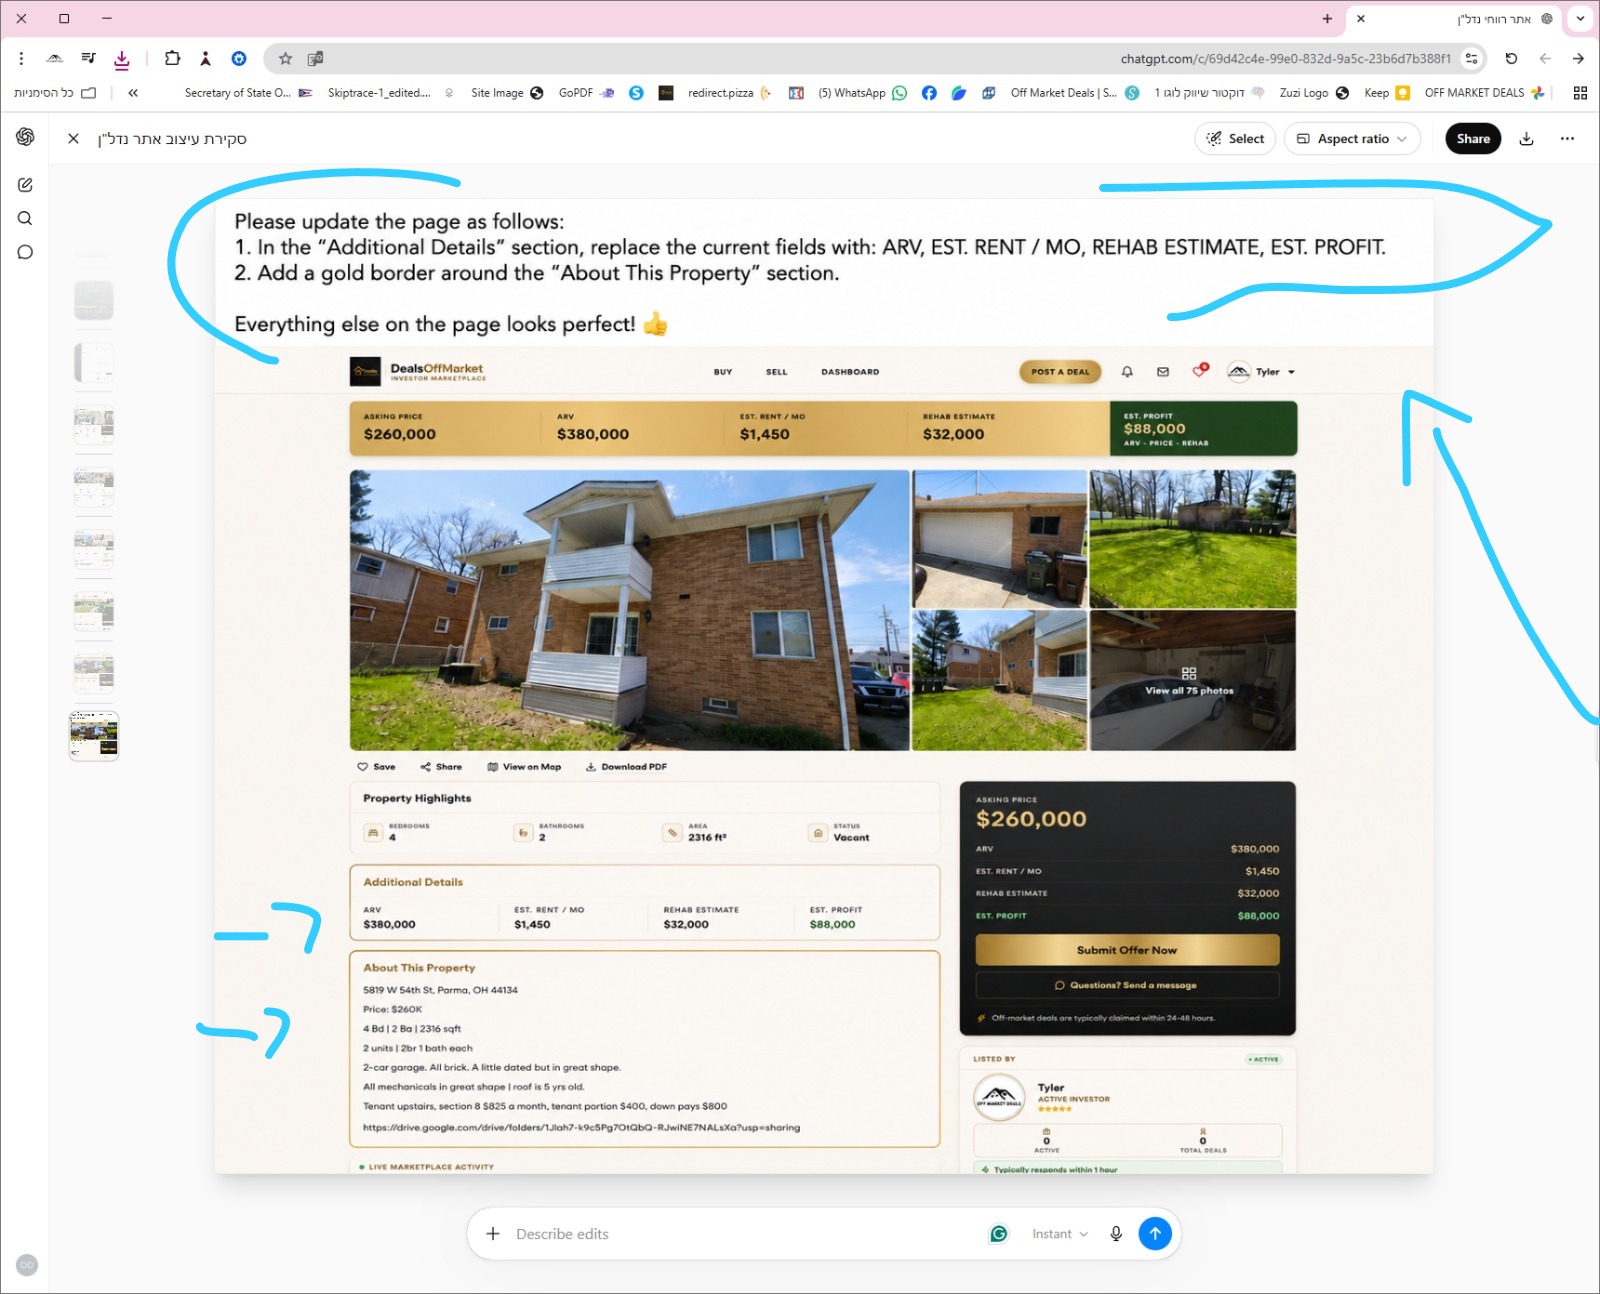Reload the page with the refresh icon
The width and height of the screenshot is (1600, 1294).
(1511, 59)
